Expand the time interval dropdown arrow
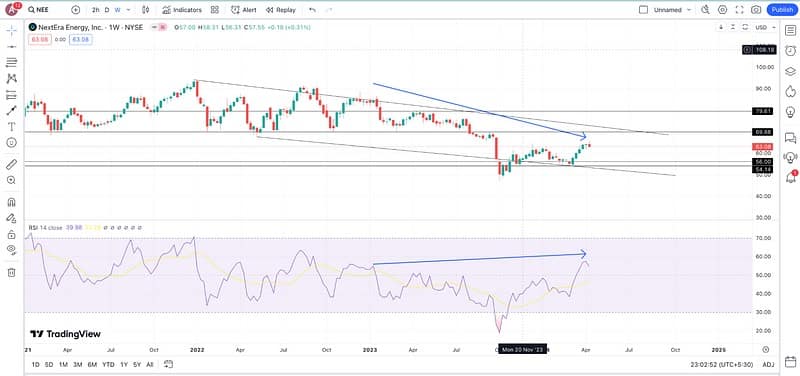This screenshot has width=800, height=376. [128, 10]
